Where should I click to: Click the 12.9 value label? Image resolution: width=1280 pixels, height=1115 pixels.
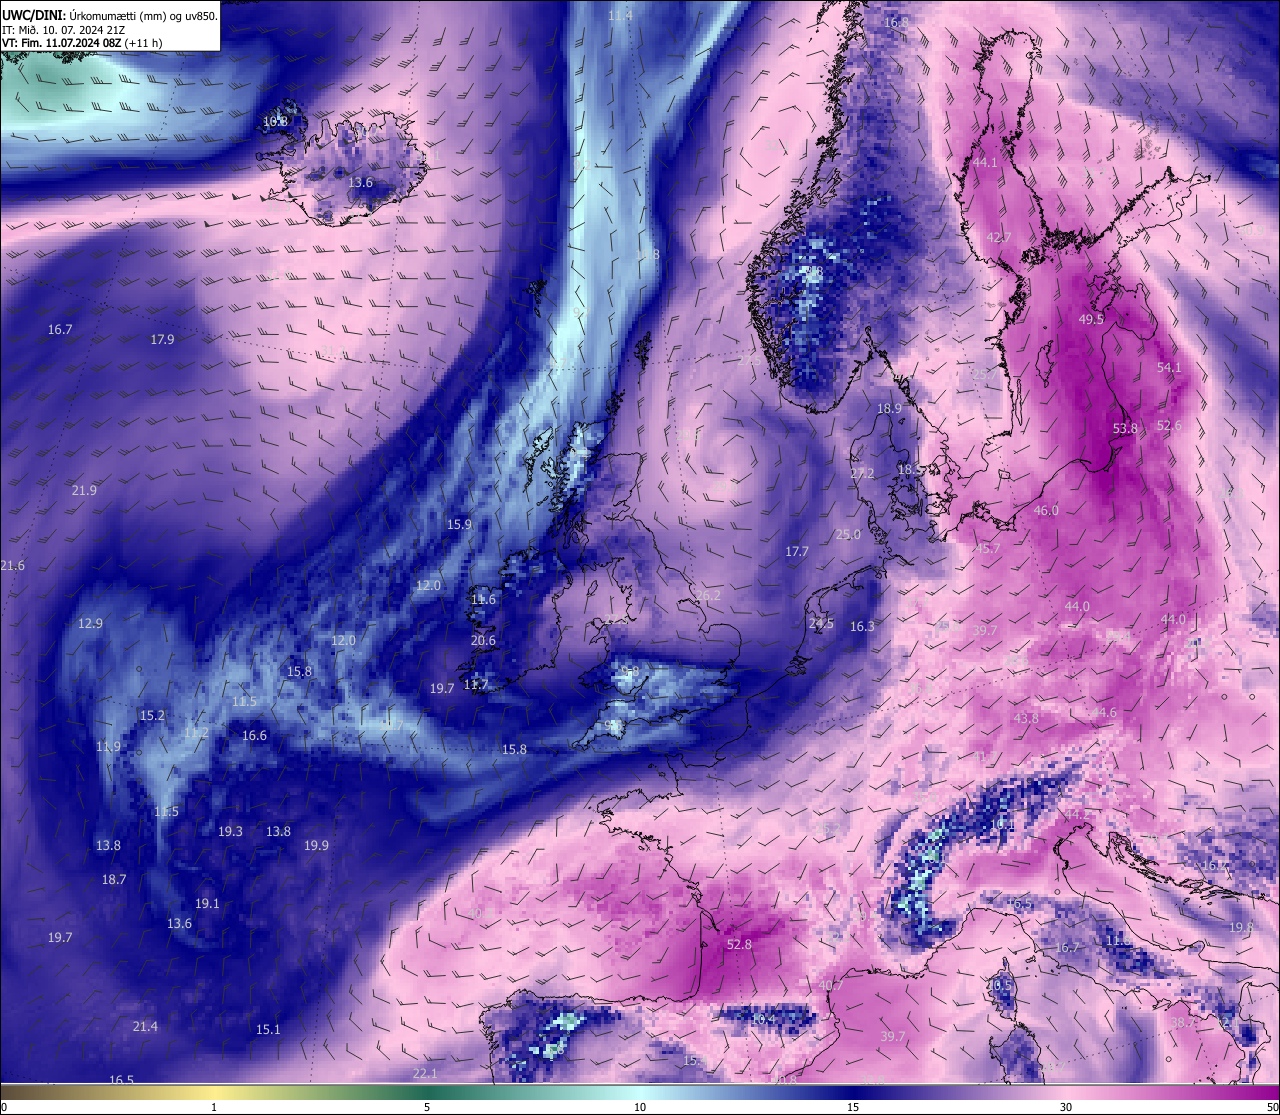point(90,623)
